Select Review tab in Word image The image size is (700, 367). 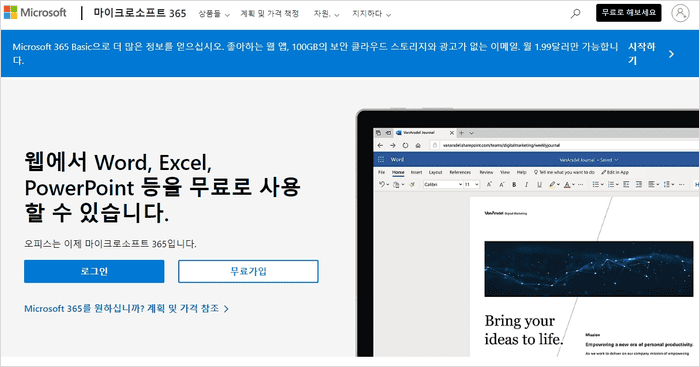[x=486, y=172]
